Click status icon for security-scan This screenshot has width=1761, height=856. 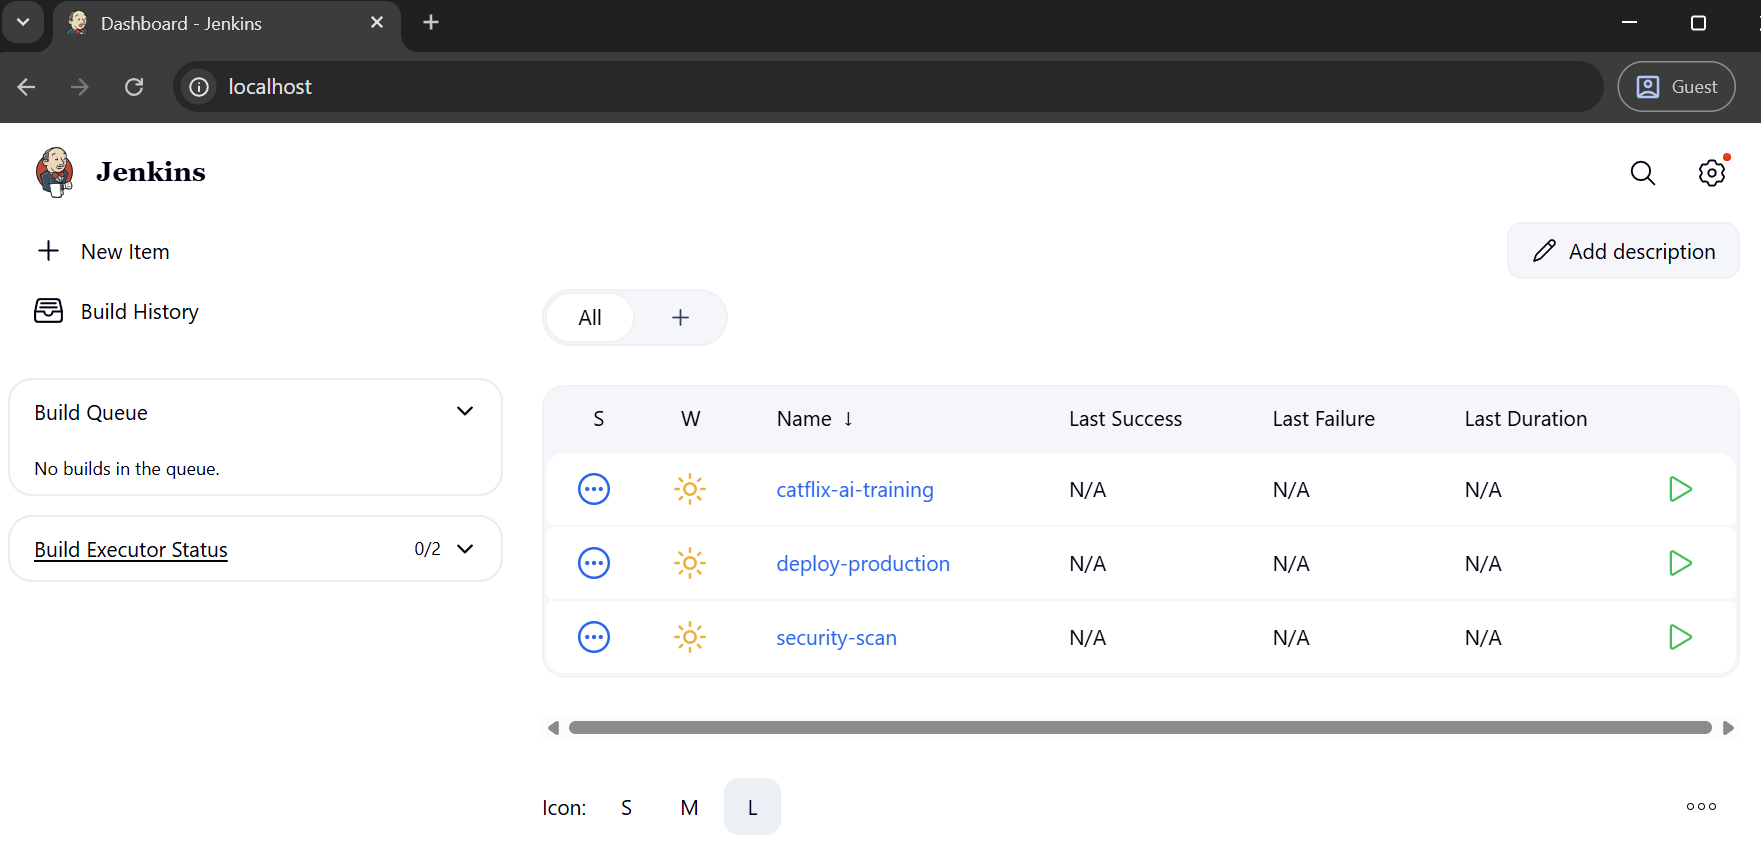(594, 637)
